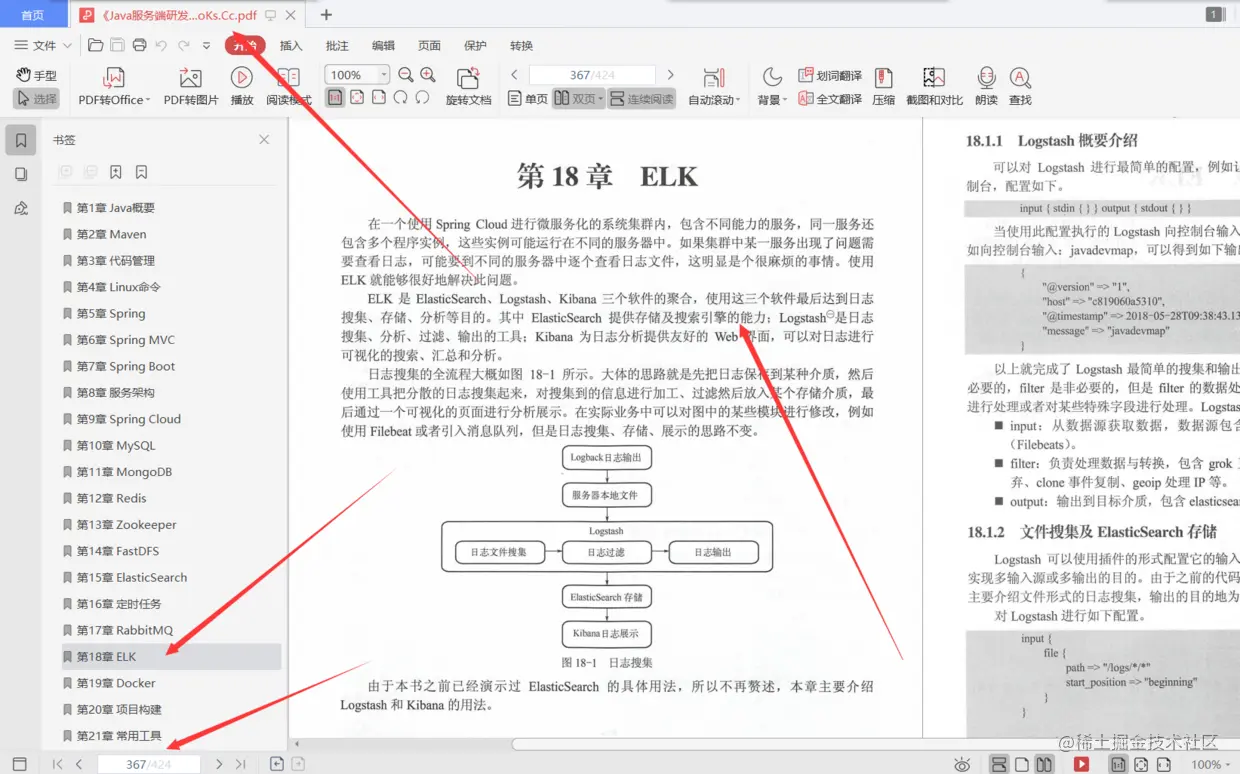Click the Print icon
This screenshot has height=774, width=1240.
[x=140, y=45]
